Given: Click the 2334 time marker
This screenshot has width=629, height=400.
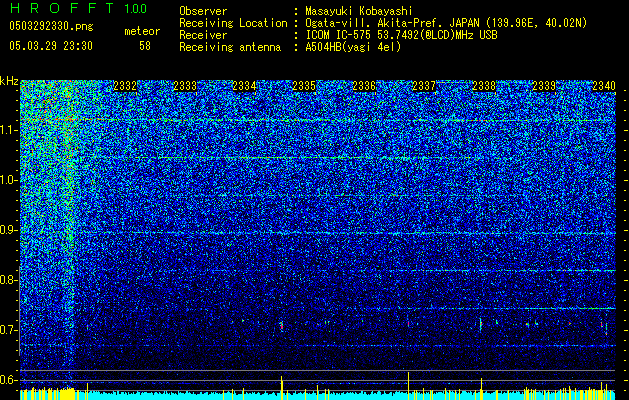Looking at the screenshot, I should (x=244, y=86).
